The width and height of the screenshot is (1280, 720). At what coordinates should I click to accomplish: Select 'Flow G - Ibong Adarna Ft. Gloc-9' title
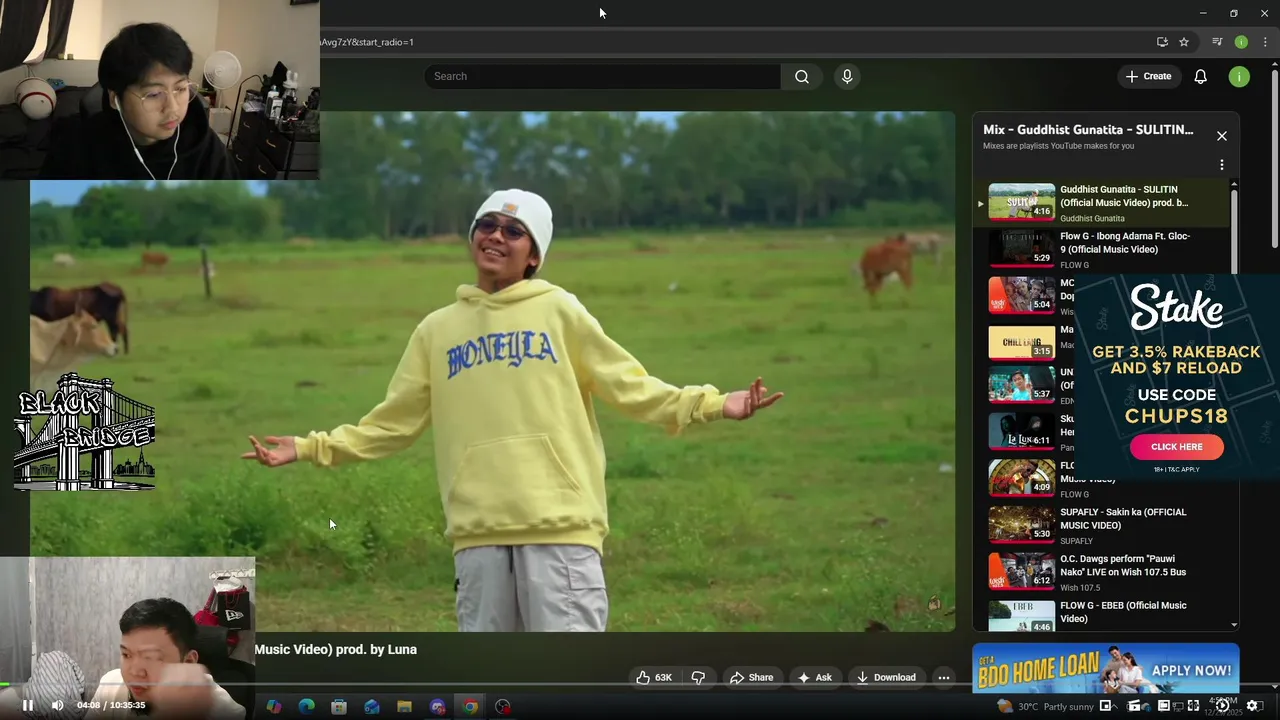pyautogui.click(x=1125, y=243)
